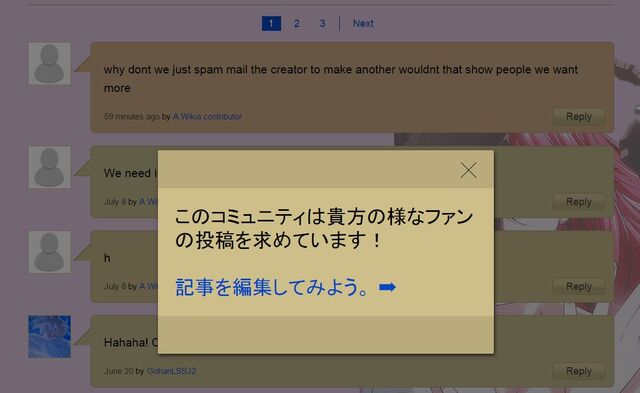Screen dimensions: 640x393
Task: Open GohanLSSJ2 user profile link
Action: point(171,371)
